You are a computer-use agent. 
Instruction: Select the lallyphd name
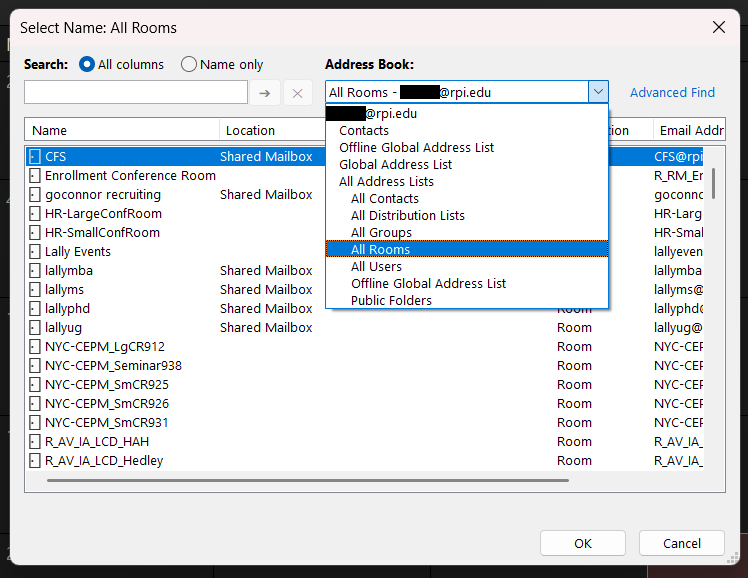67,309
